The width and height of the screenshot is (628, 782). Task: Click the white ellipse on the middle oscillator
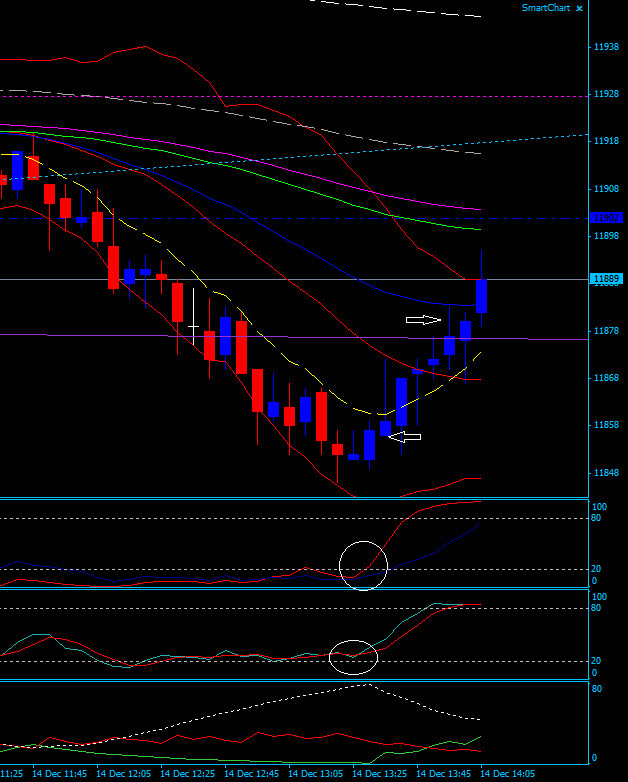[353, 657]
